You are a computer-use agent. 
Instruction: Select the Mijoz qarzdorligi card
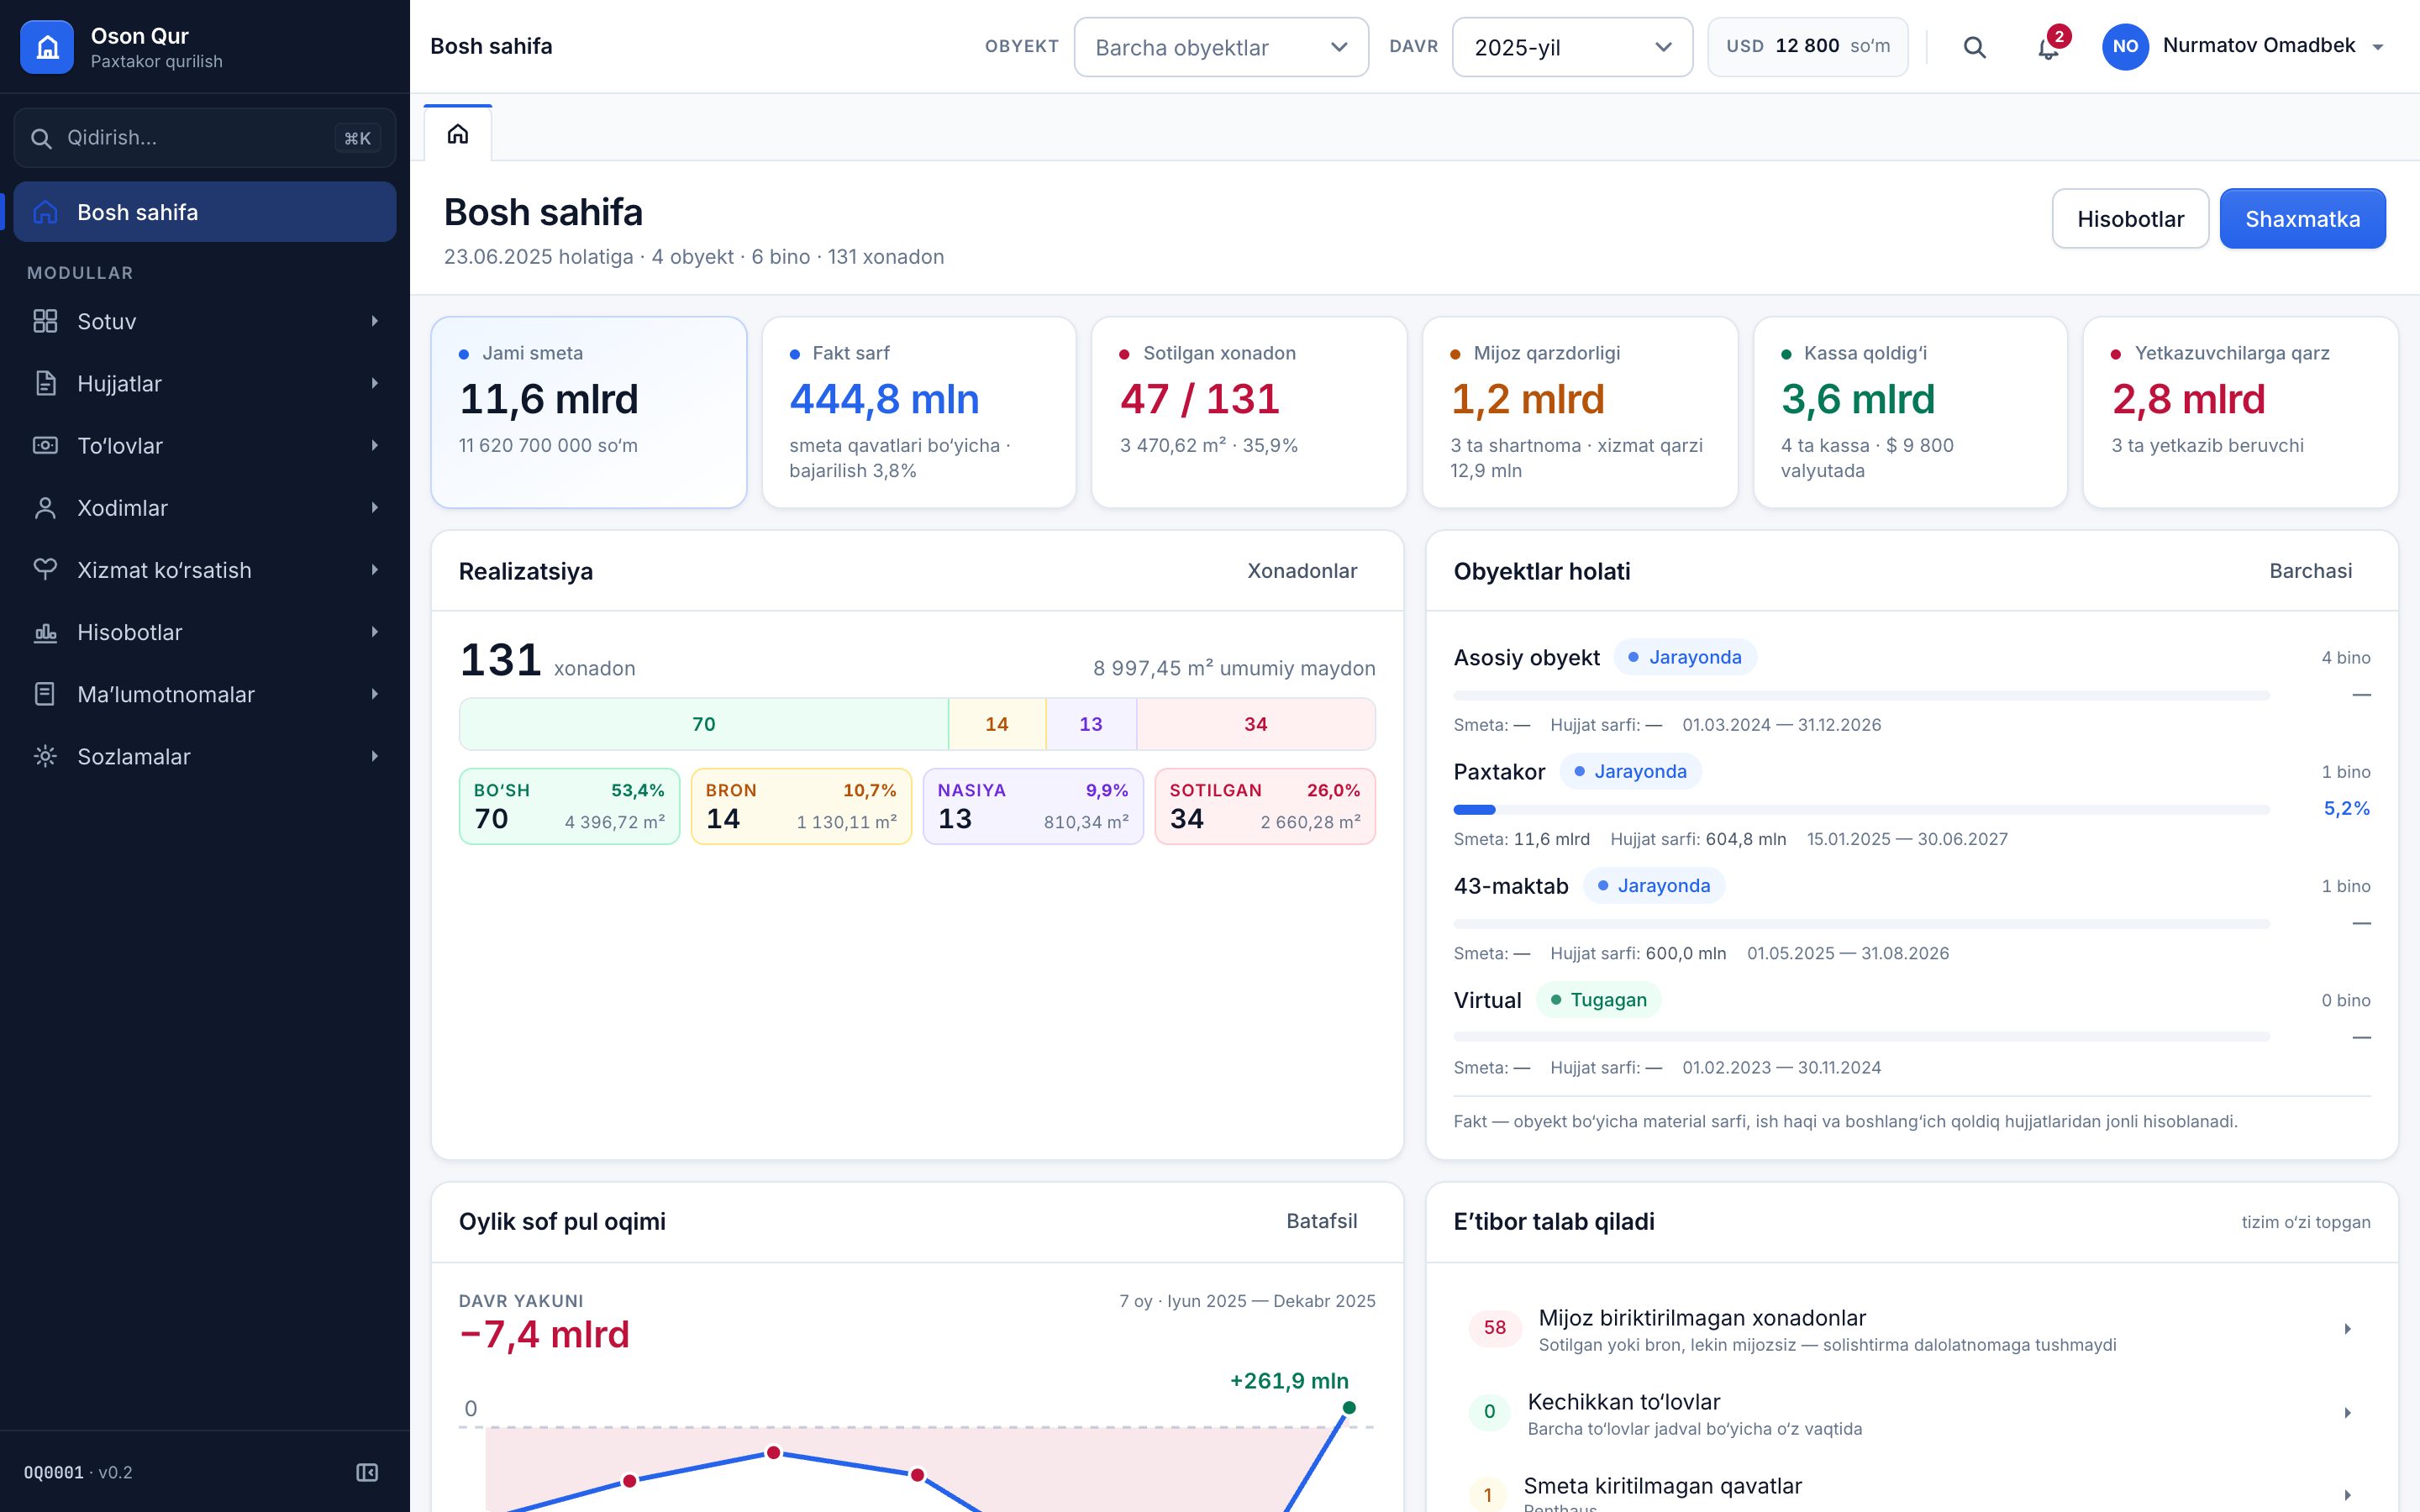1580,412
